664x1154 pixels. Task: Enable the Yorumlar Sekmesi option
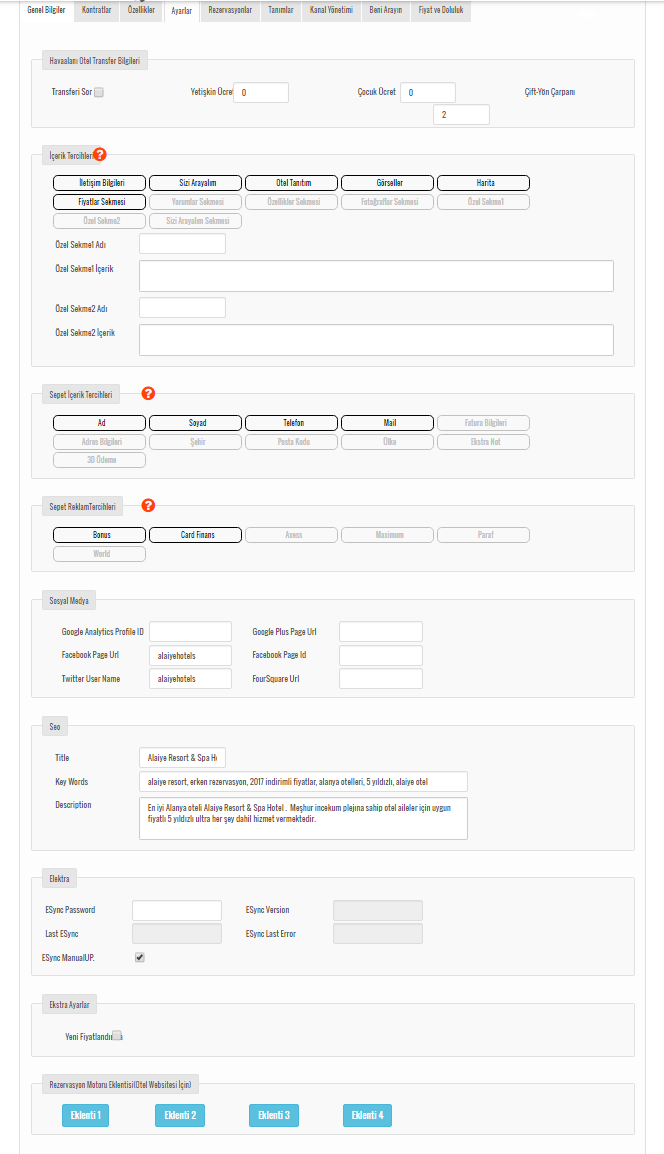coord(195,202)
